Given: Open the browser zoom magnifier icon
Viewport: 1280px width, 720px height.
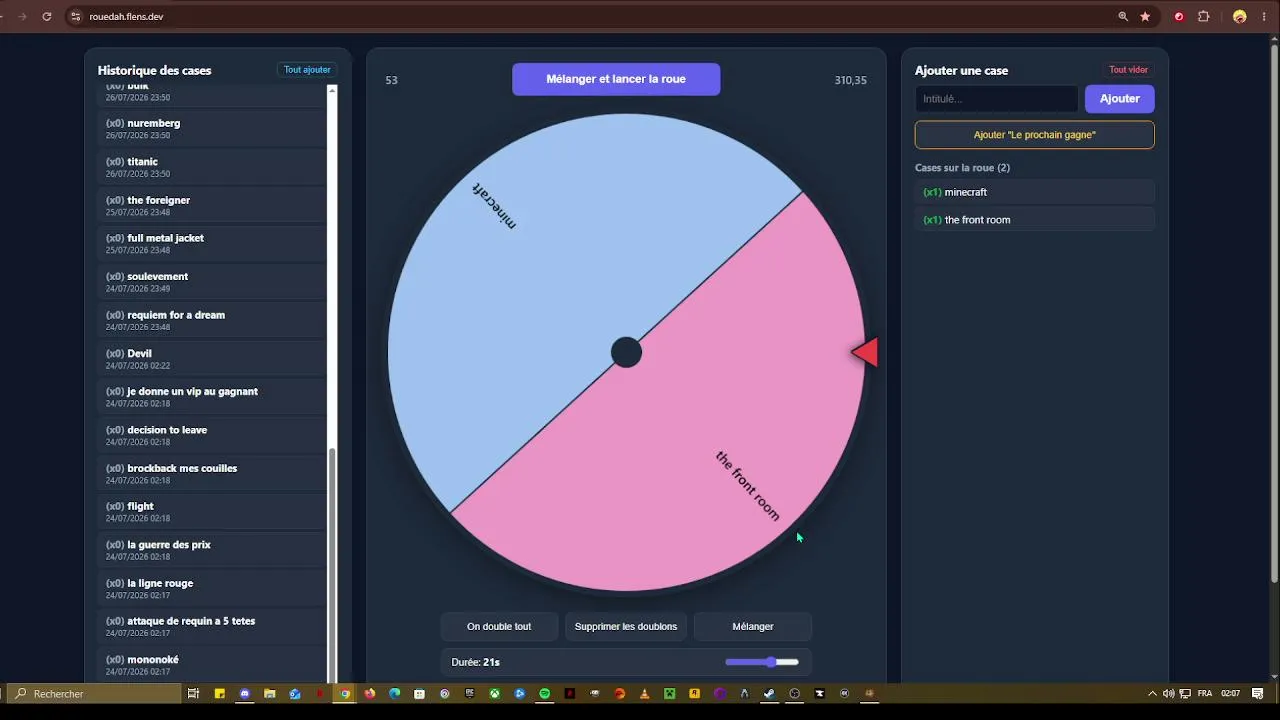Looking at the screenshot, I should [1123, 17].
